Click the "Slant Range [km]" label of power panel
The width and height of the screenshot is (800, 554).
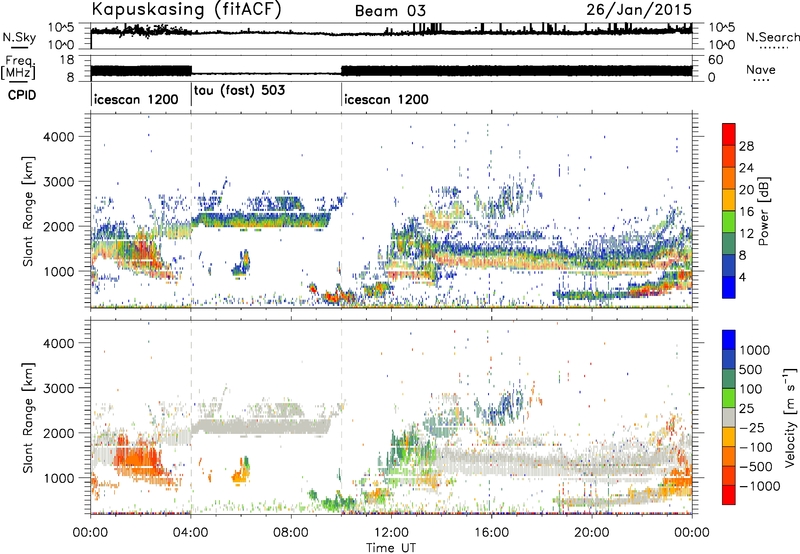(28, 211)
